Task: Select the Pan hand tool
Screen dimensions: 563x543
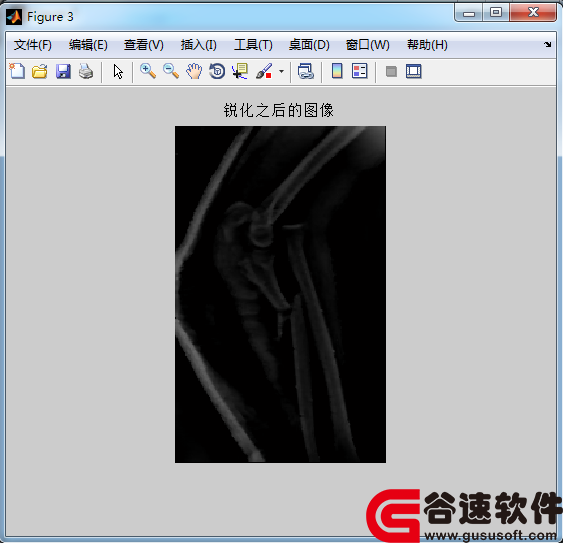Action: (x=194, y=71)
